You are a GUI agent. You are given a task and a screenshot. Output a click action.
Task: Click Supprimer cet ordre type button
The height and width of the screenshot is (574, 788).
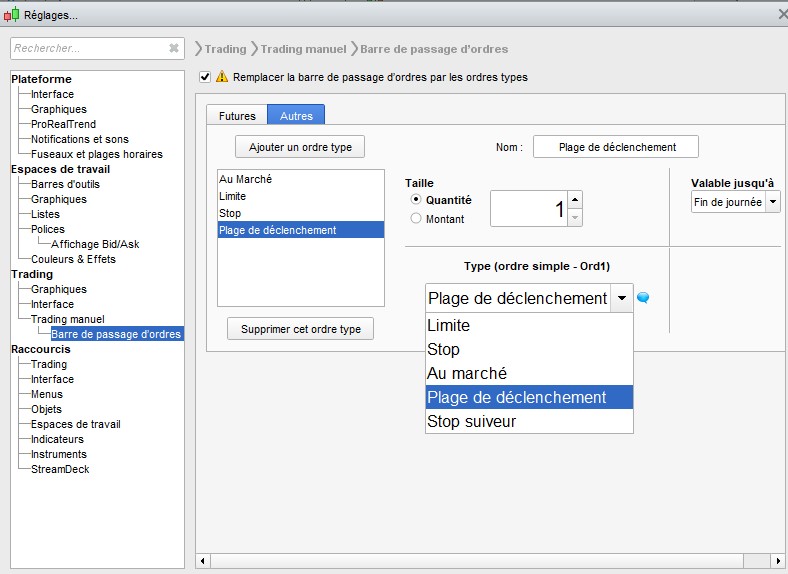pos(300,329)
